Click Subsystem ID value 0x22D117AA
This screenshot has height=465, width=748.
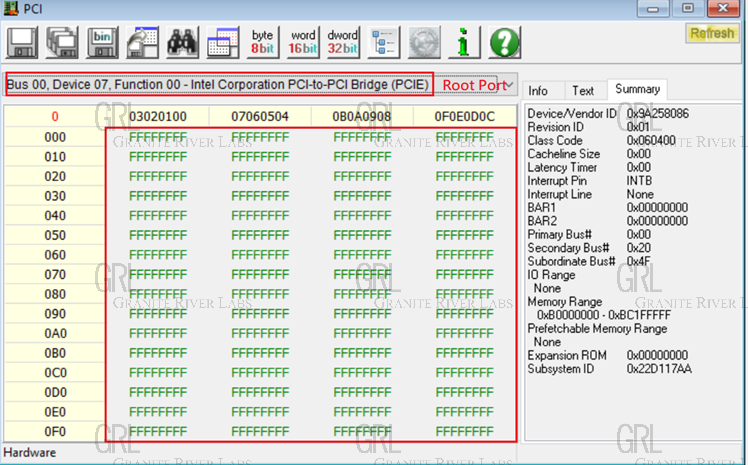click(x=659, y=369)
